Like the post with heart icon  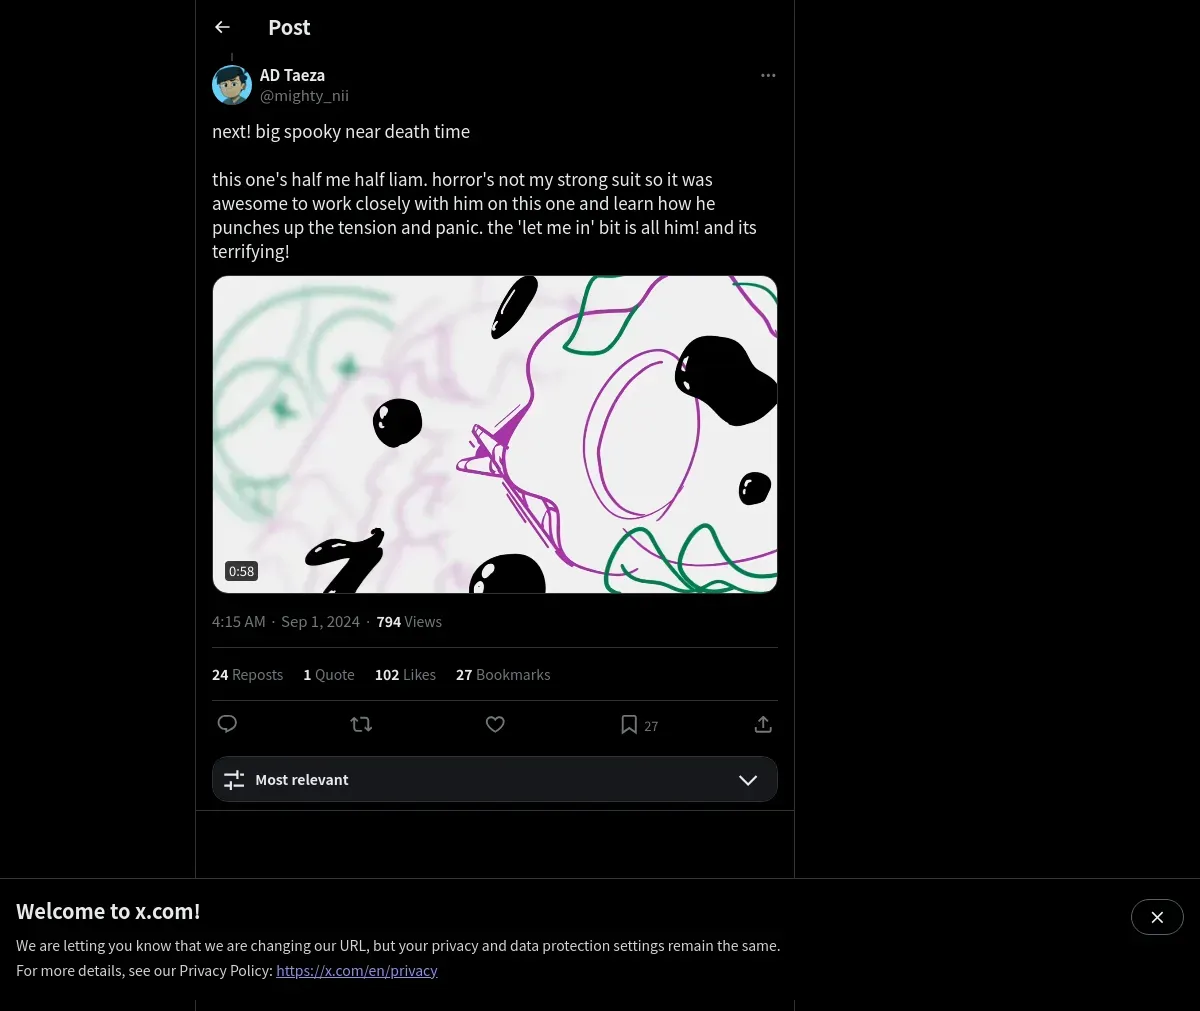click(x=495, y=724)
